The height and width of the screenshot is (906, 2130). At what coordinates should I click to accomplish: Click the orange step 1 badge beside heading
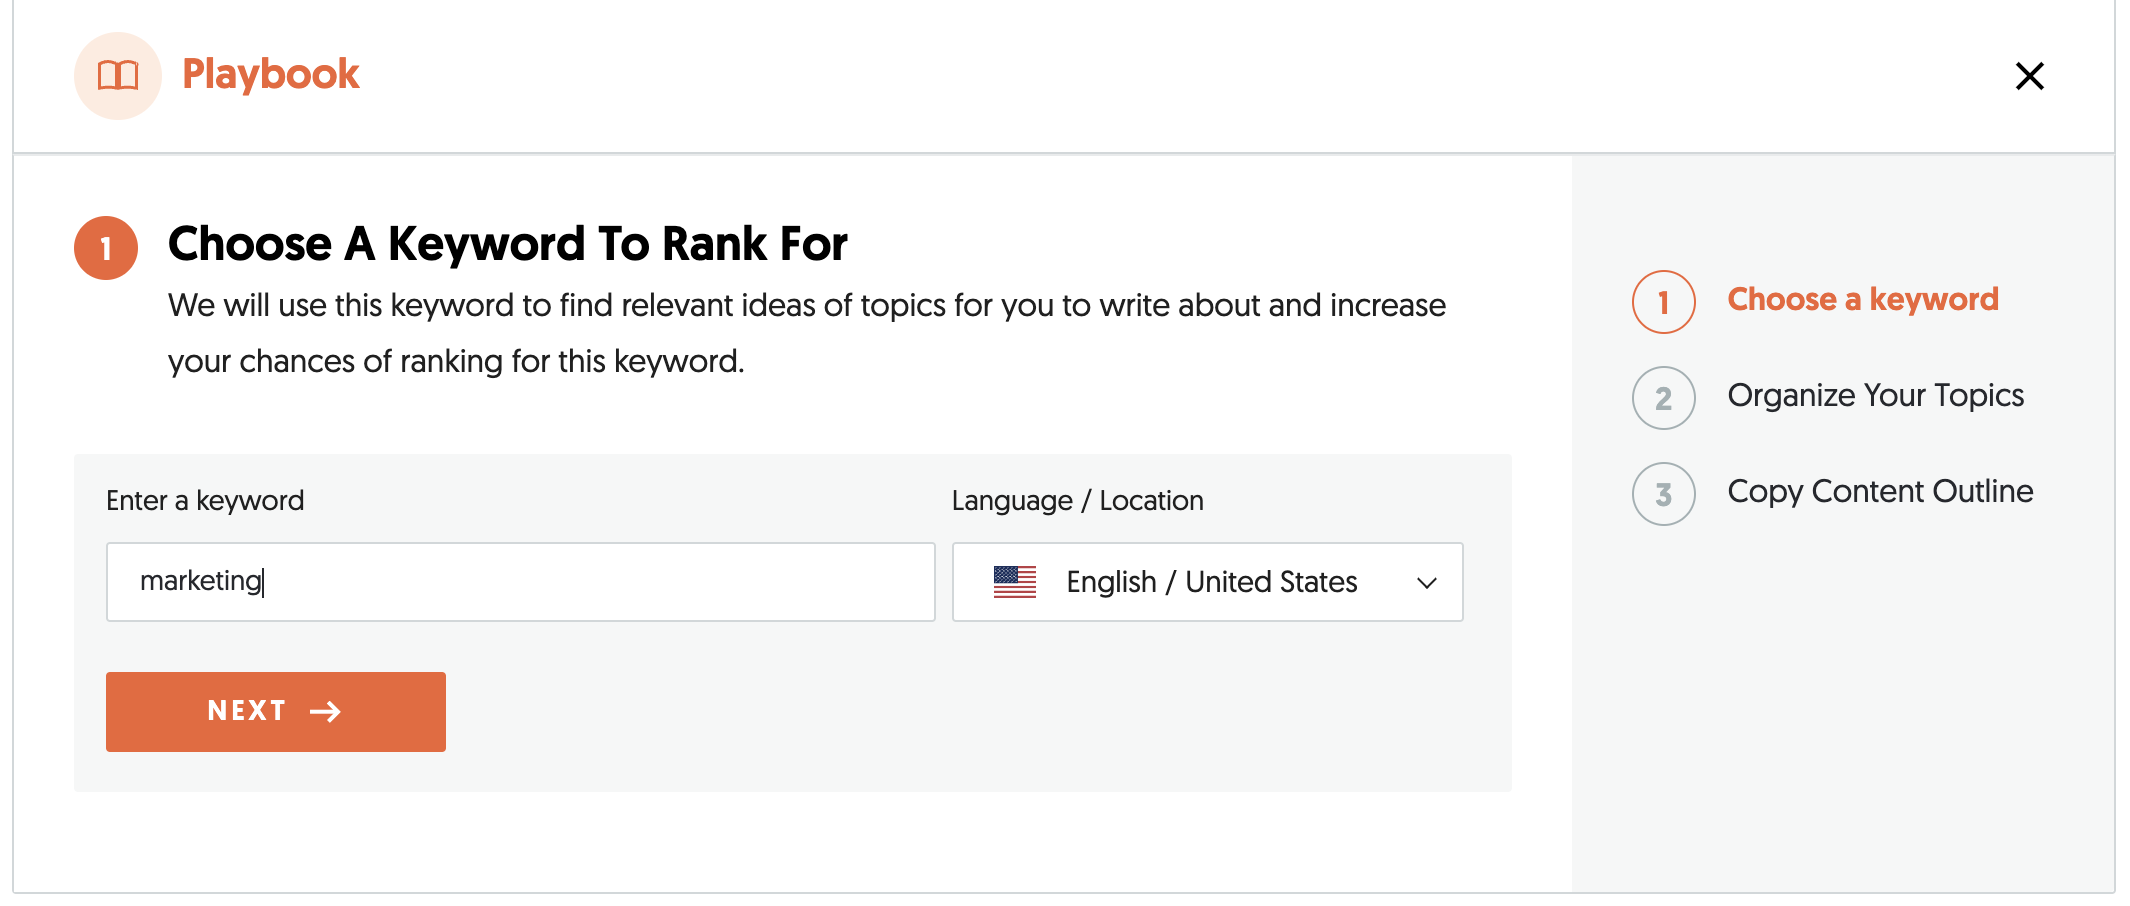(x=106, y=248)
